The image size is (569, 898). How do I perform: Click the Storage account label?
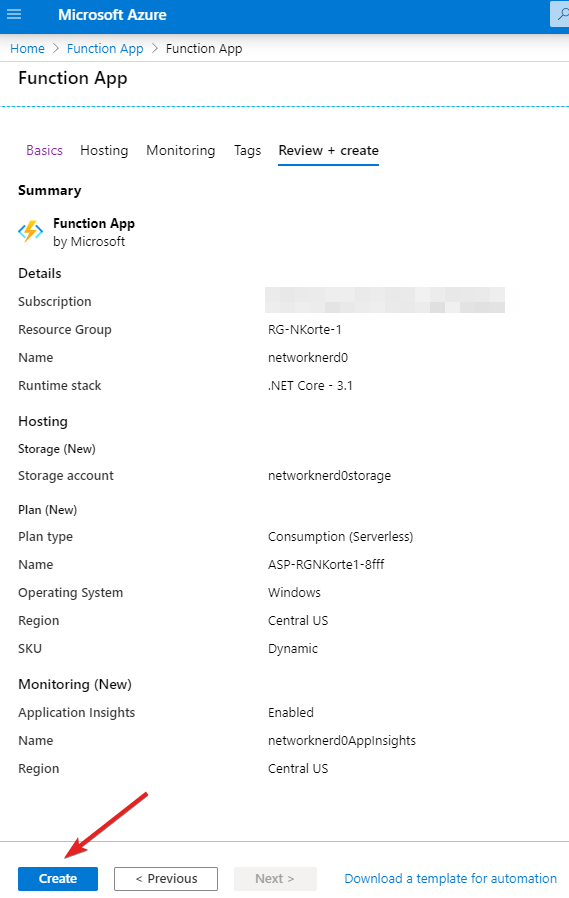click(66, 475)
